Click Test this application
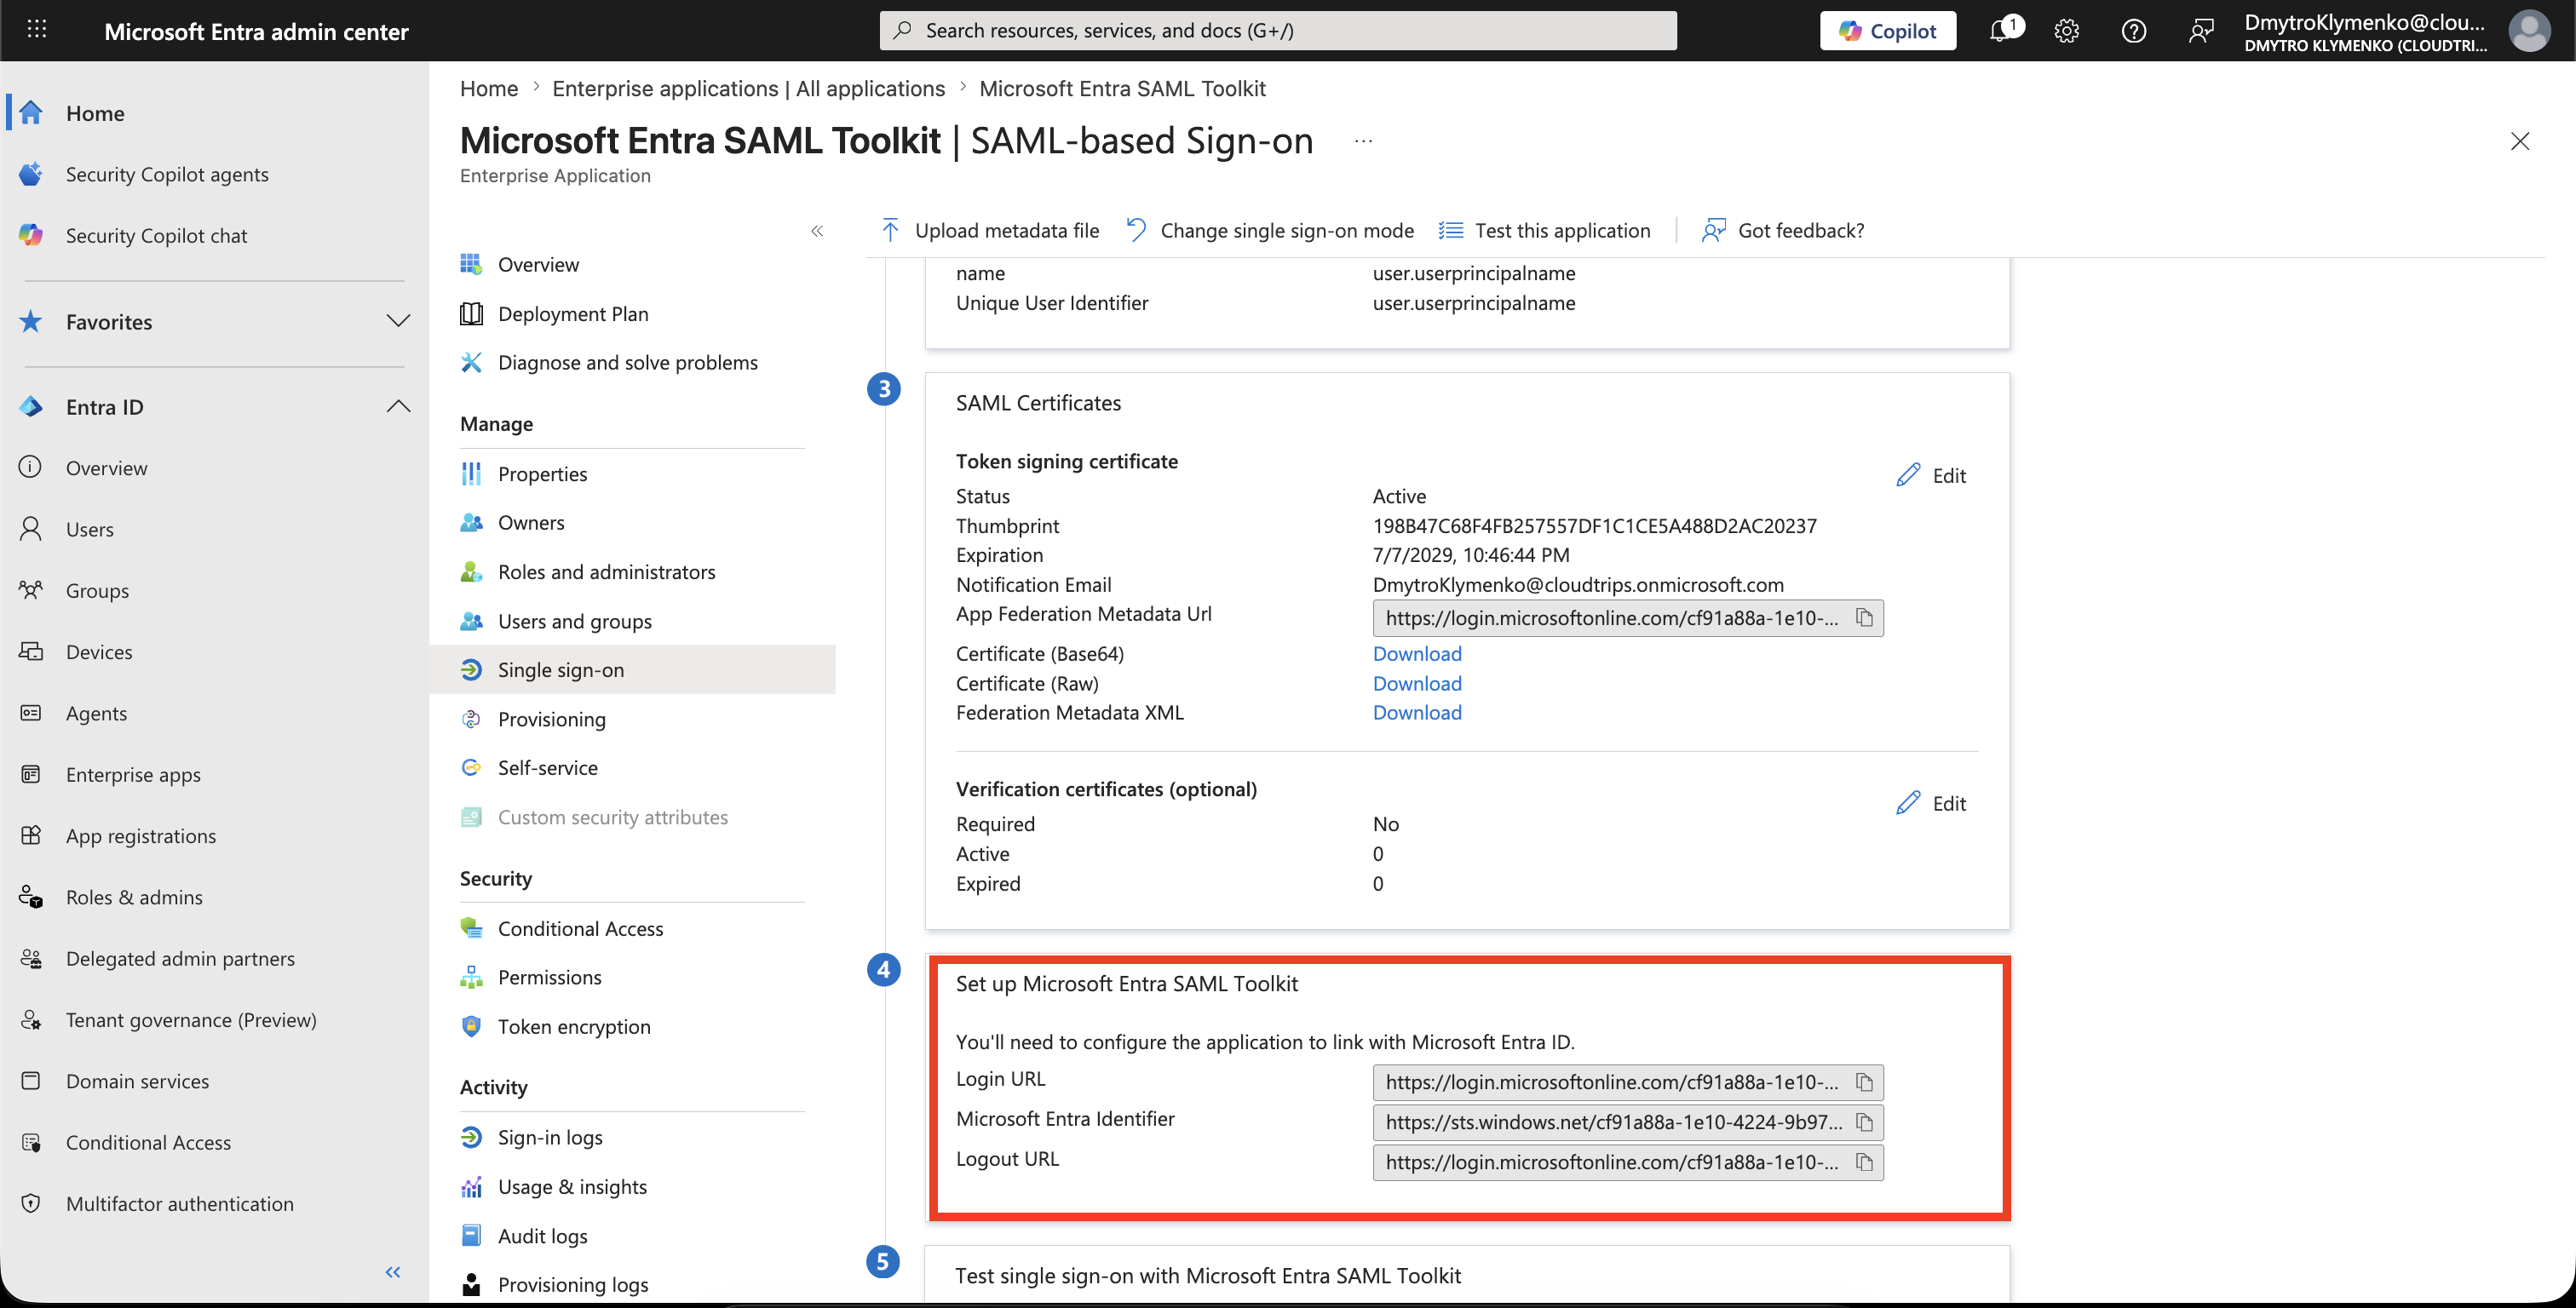Viewport: 2576px width, 1308px height. pyautogui.click(x=1544, y=230)
